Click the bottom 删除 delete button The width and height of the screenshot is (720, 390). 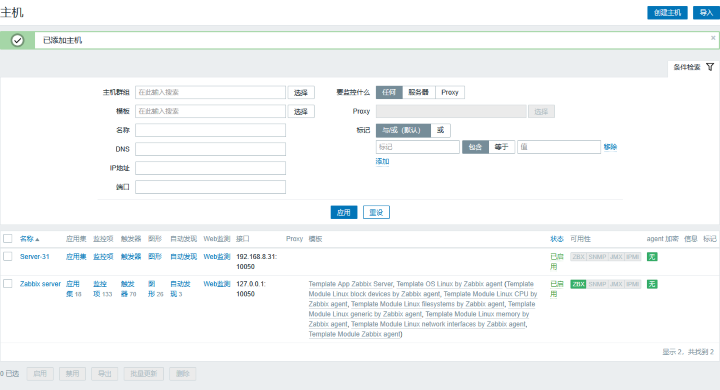(x=183, y=373)
